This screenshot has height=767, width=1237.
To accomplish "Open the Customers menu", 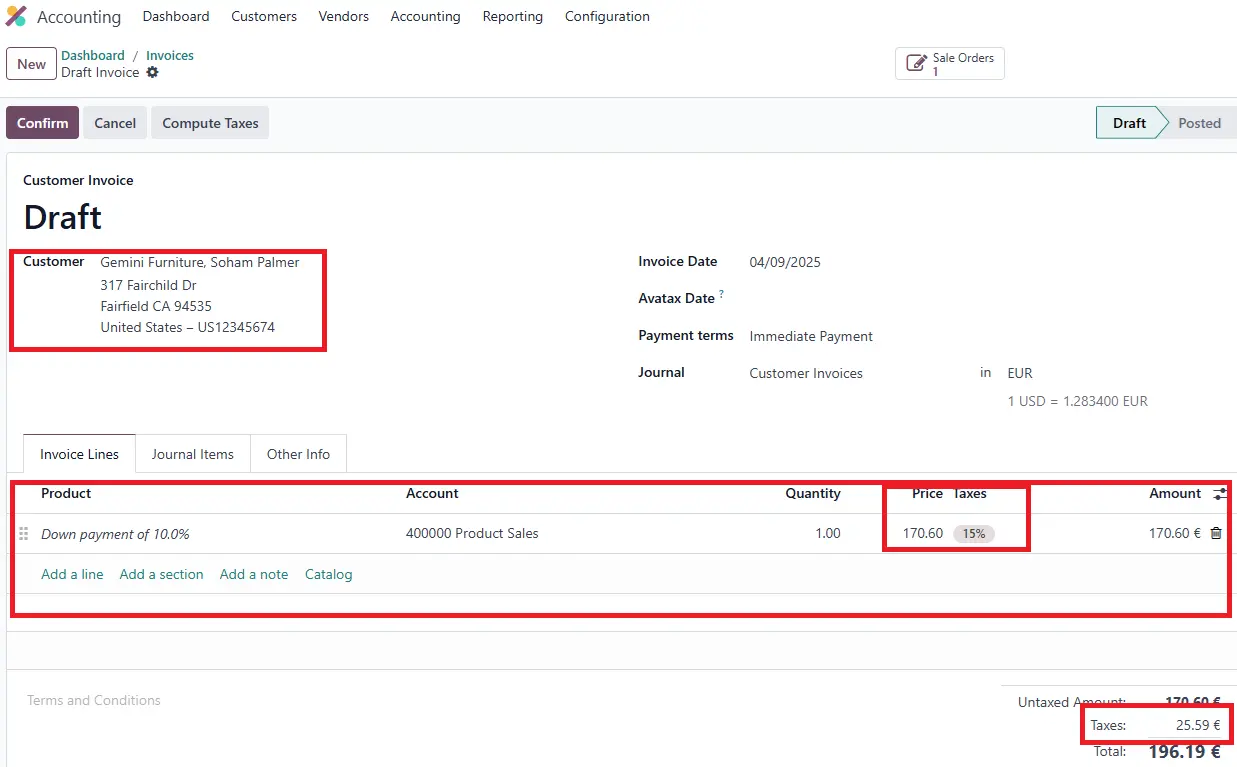I will click(264, 16).
